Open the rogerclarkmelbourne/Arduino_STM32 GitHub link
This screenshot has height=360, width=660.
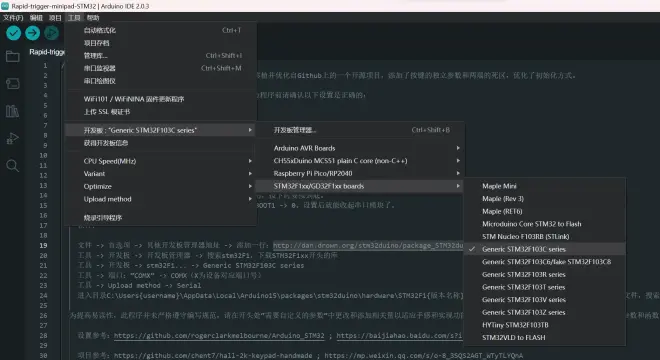[x=219, y=336]
